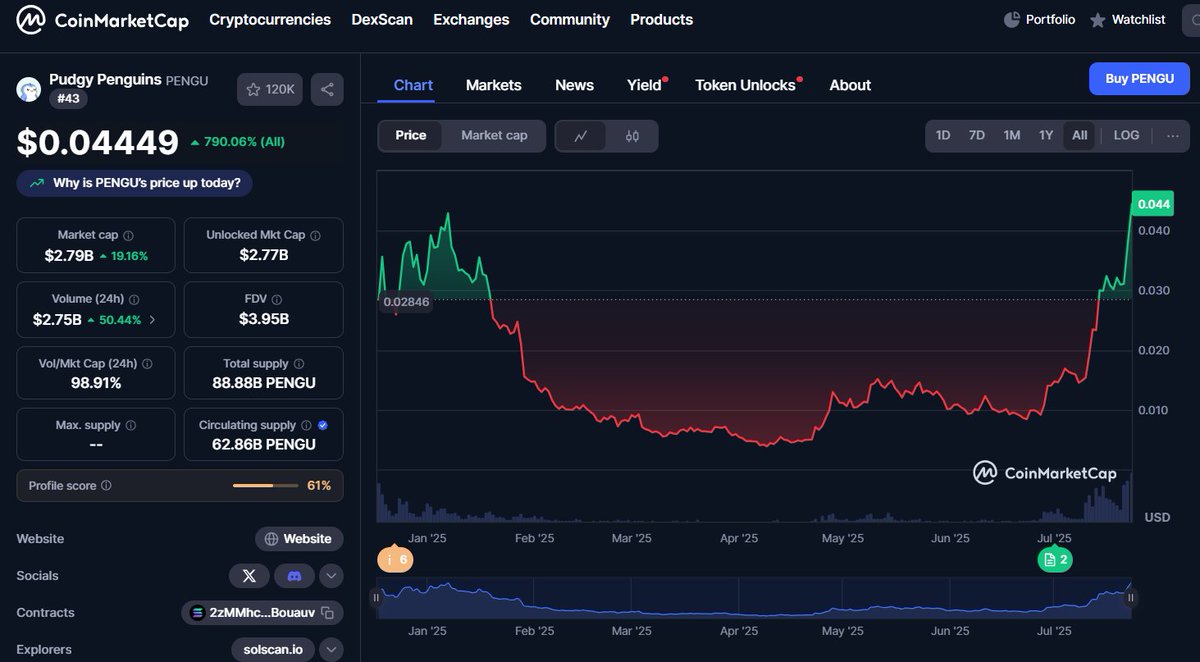Open solscan.io explorer link
Screen dimensions: 1200x662
(x=273, y=650)
